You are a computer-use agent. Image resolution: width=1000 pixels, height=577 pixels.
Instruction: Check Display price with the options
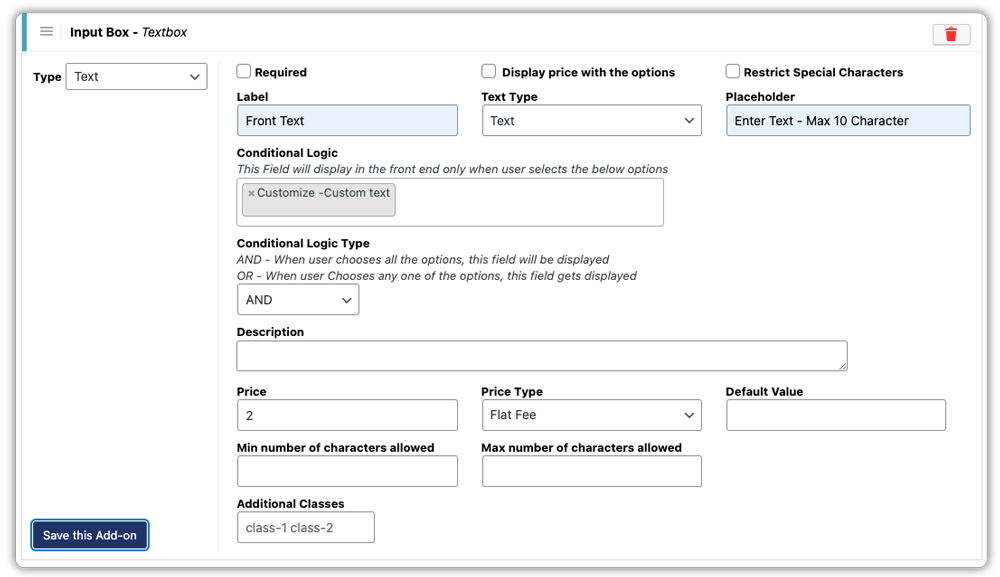pos(488,71)
